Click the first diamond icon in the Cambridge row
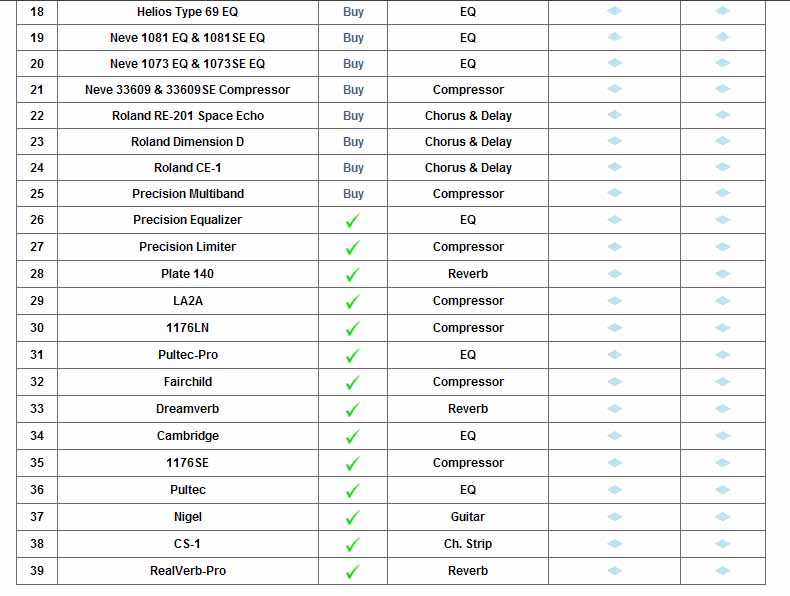 (614, 436)
